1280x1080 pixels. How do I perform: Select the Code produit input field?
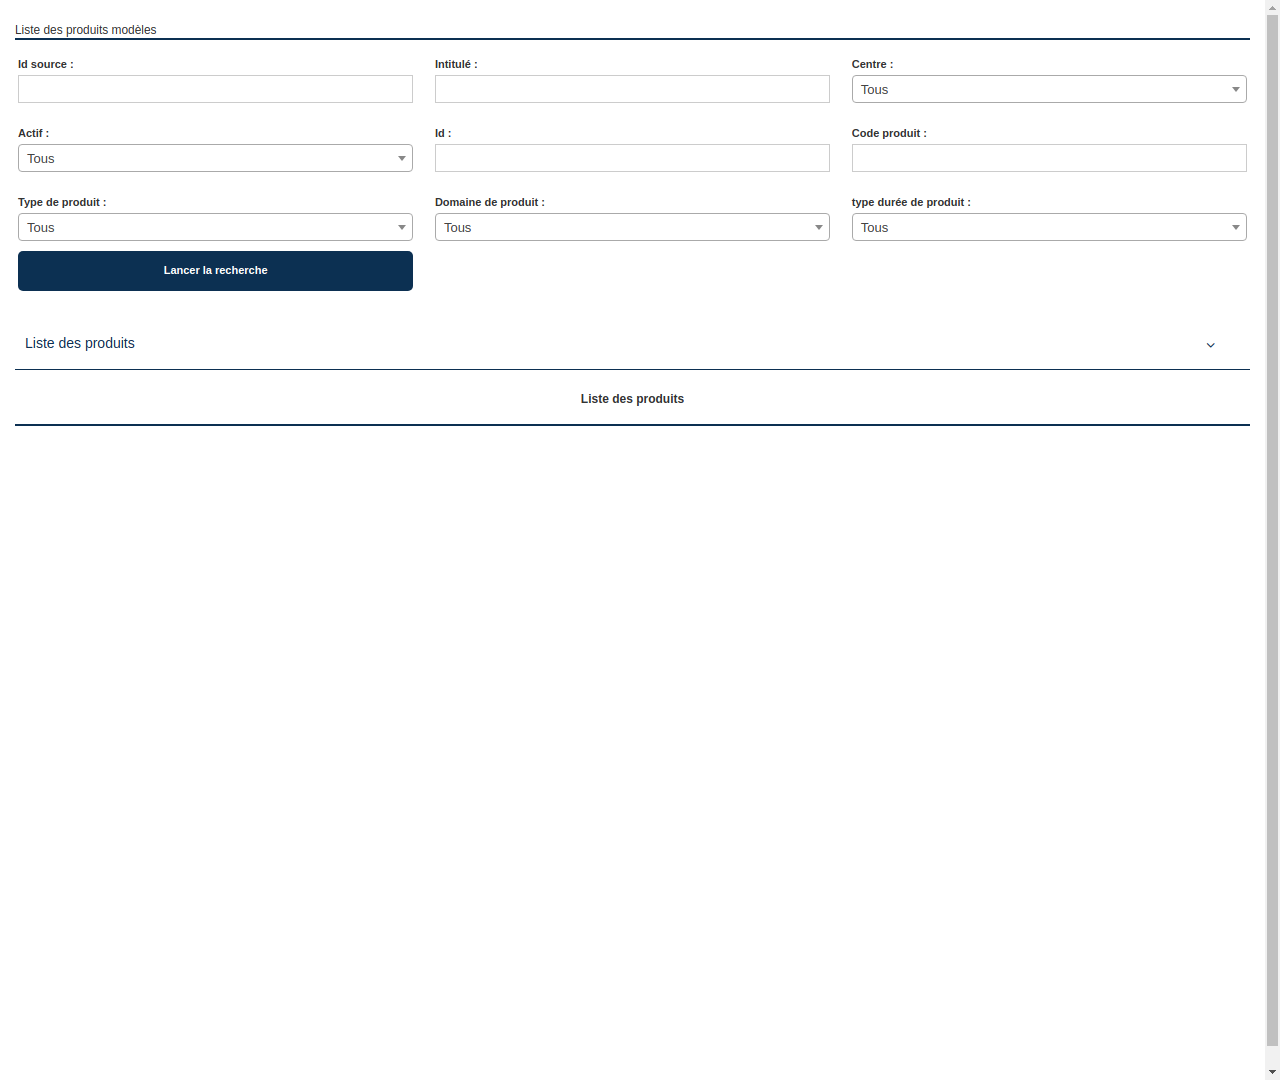pos(1049,158)
